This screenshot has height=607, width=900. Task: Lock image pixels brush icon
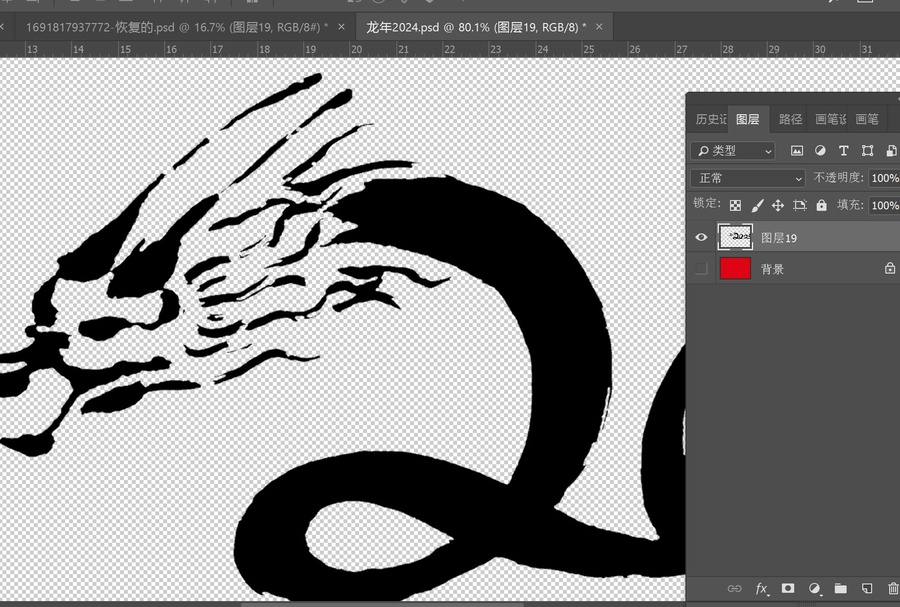(x=757, y=205)
